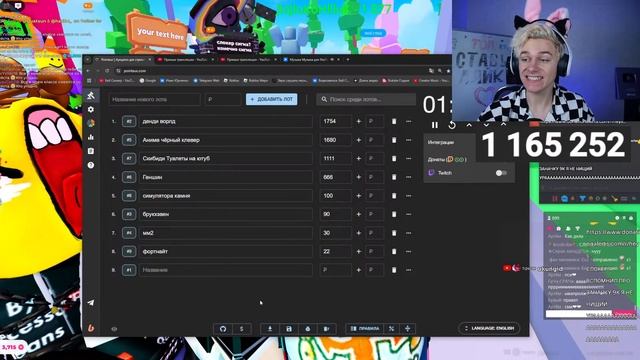Open a new browser tab with plus
Viewport: 640px width, 360px height.
(x=348, y=60)
